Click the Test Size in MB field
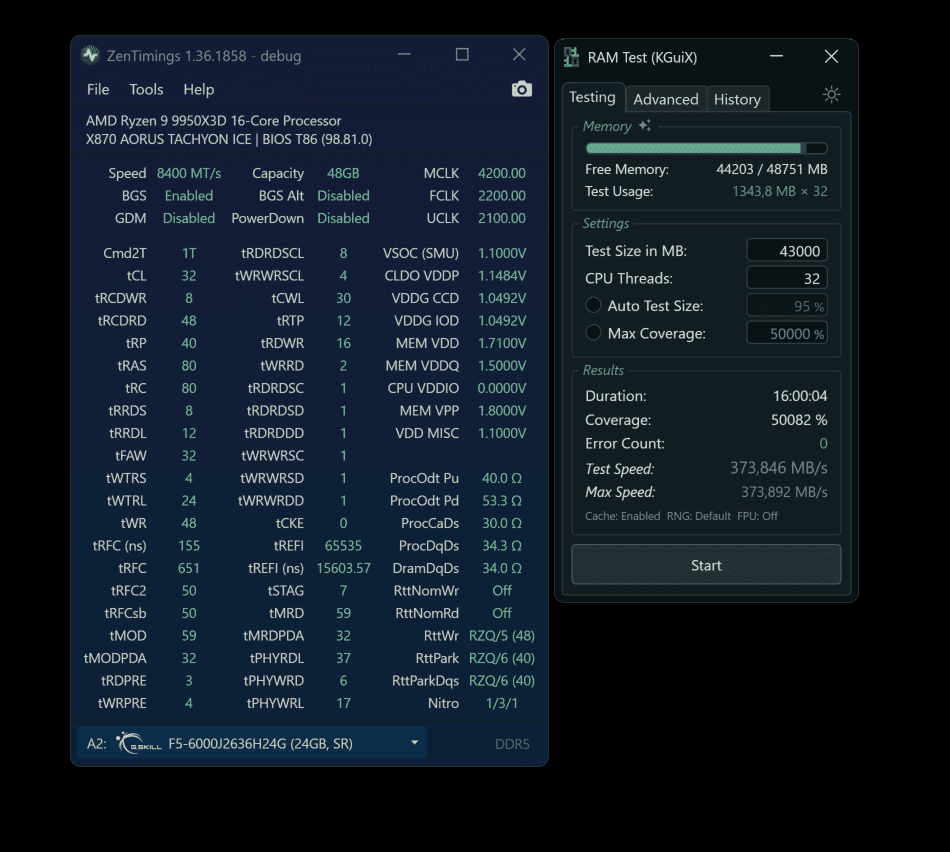The image size is (950, 852). click(787, 251)
